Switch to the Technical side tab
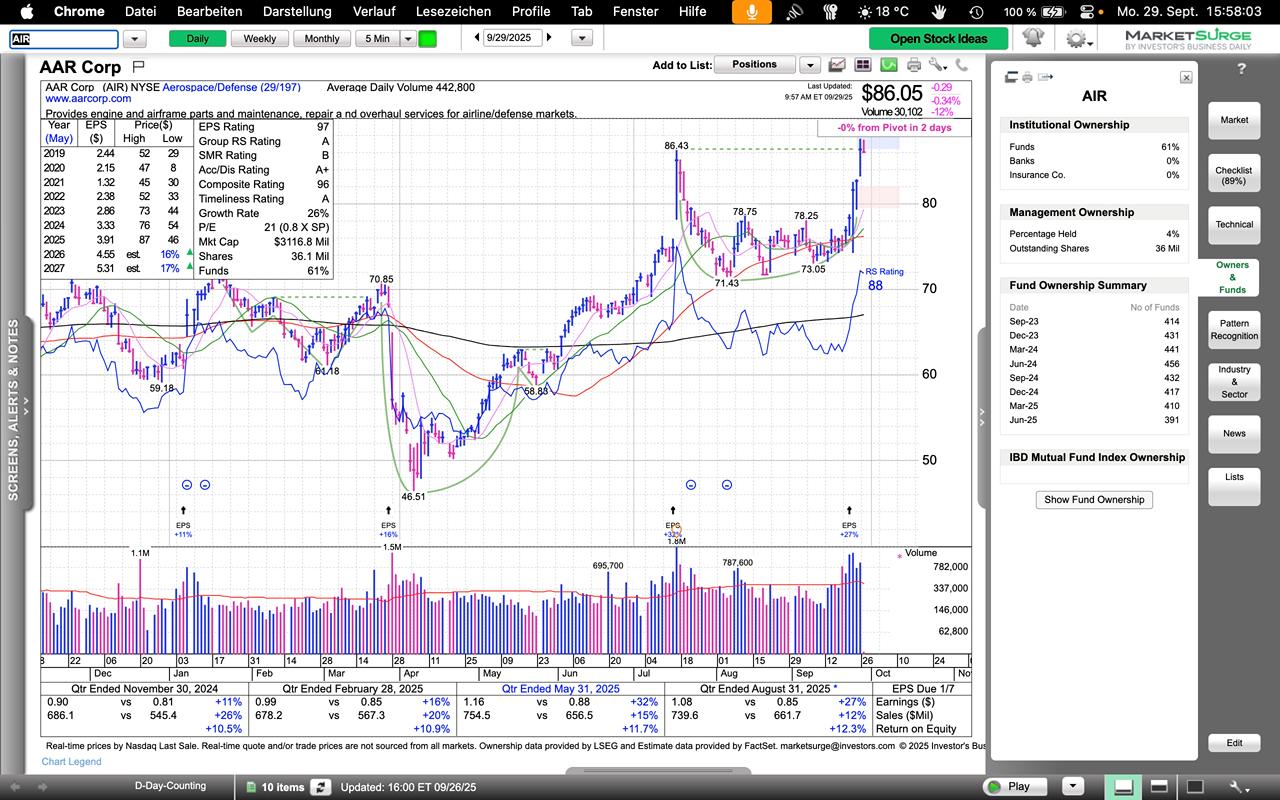 coord(1233,224)
